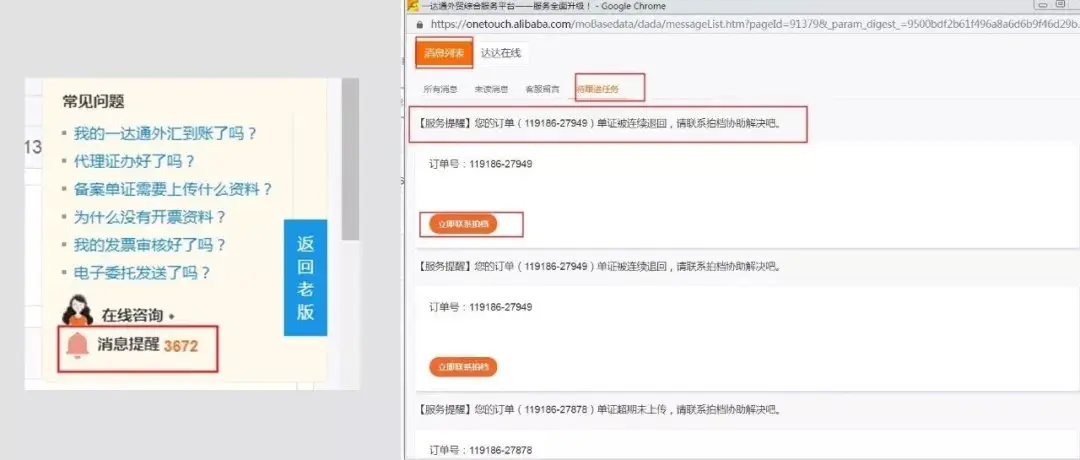This screenshot has width=1080, height=460.
Task: Click first orange 立即联系拍档 button
Action: (x=462, y=224)
